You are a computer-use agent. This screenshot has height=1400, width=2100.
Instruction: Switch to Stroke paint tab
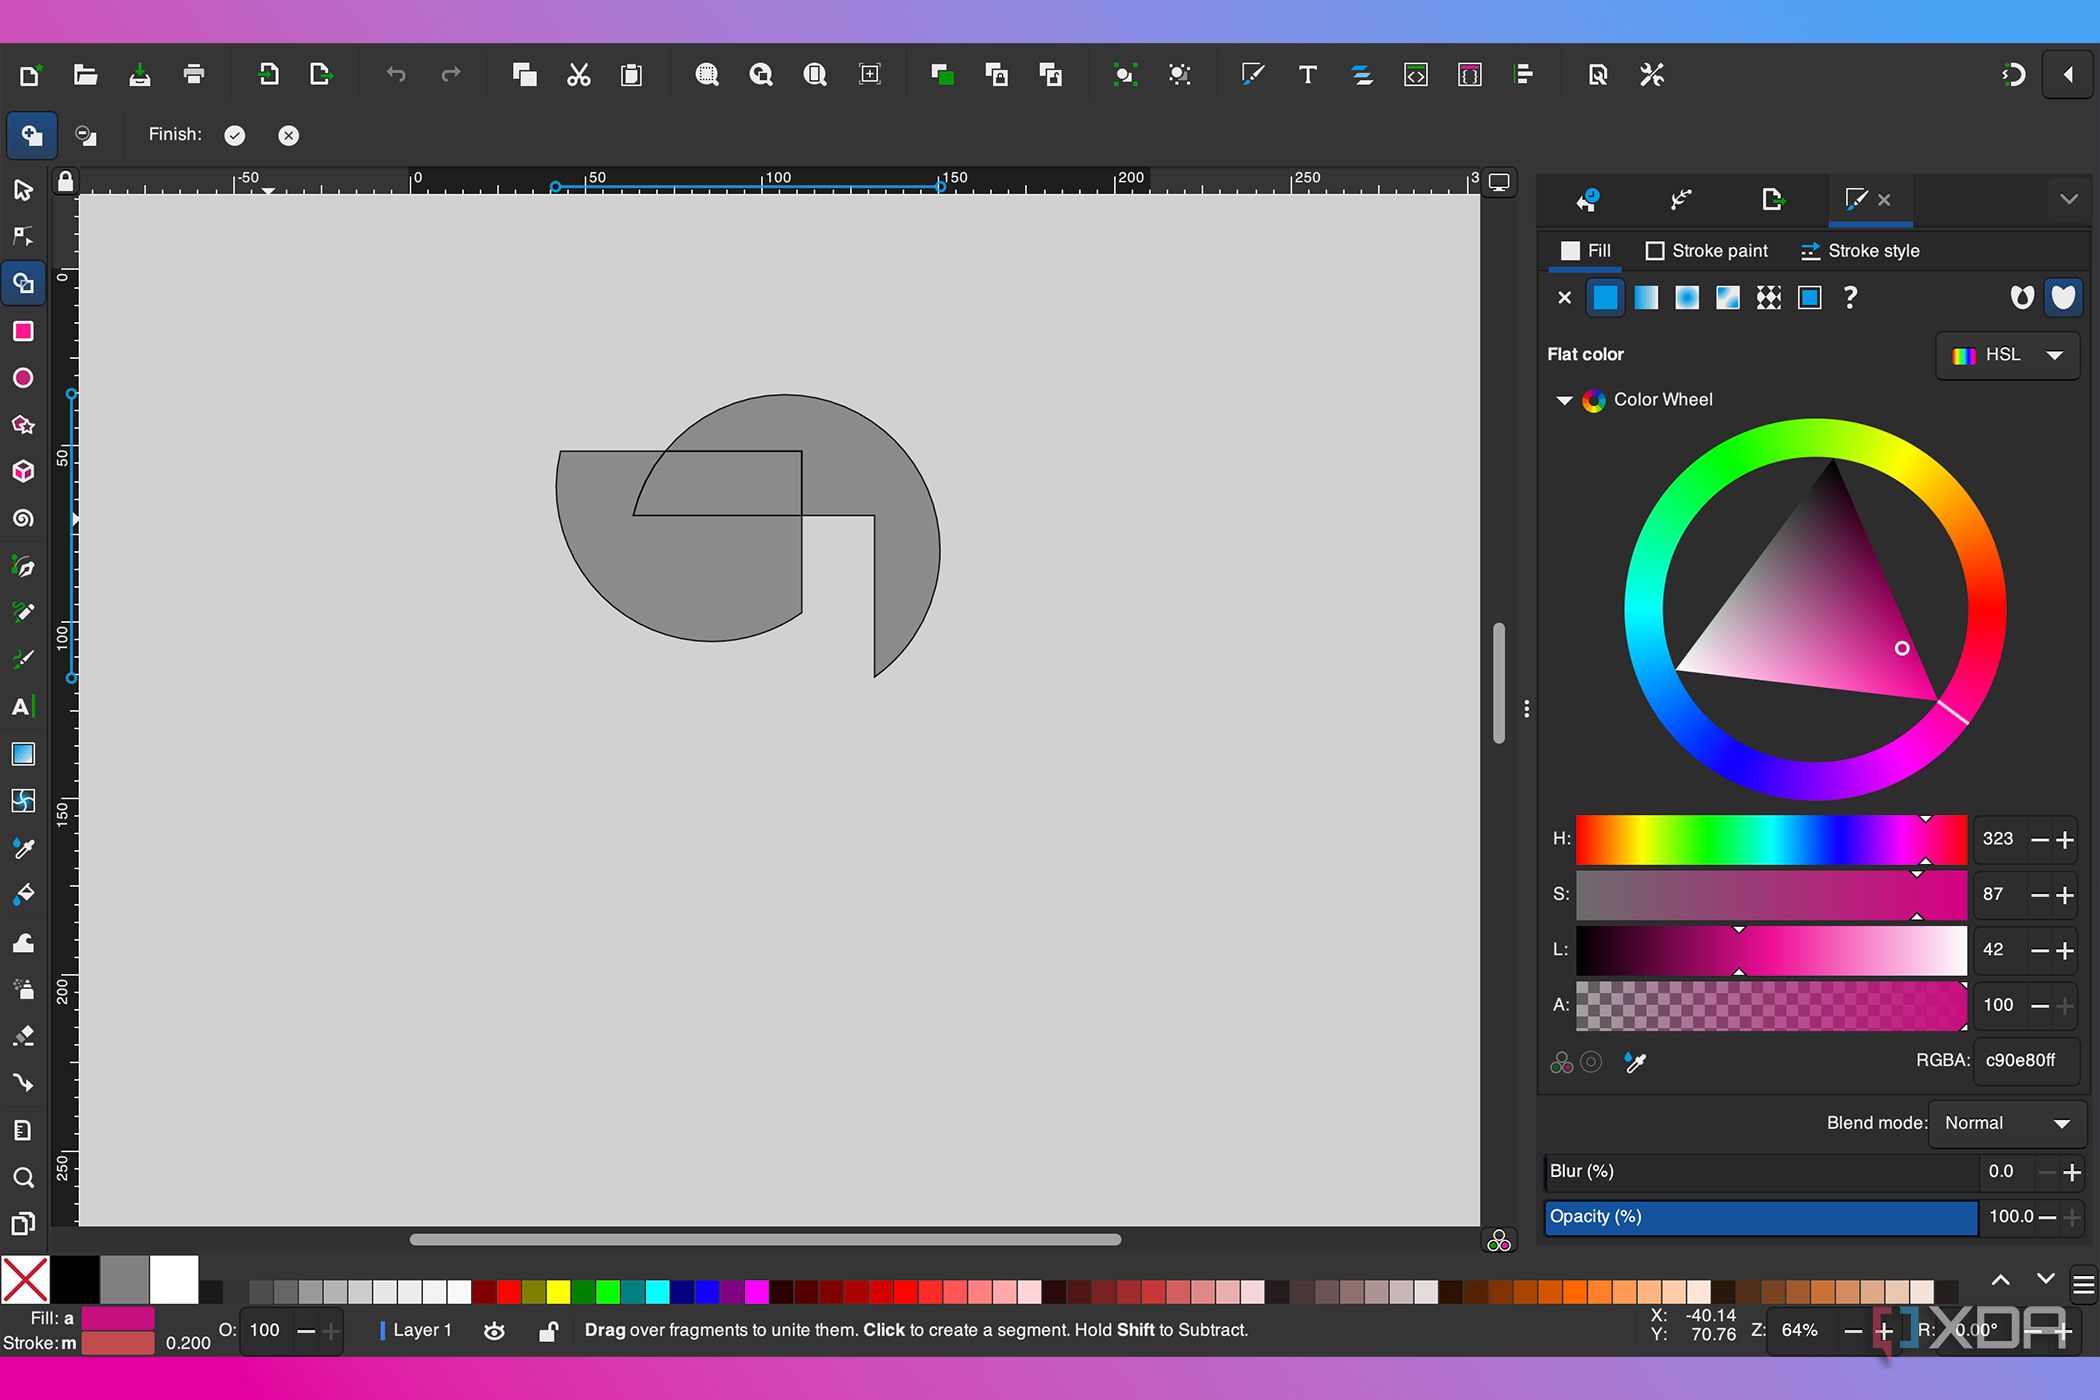tap(1706, 251)
